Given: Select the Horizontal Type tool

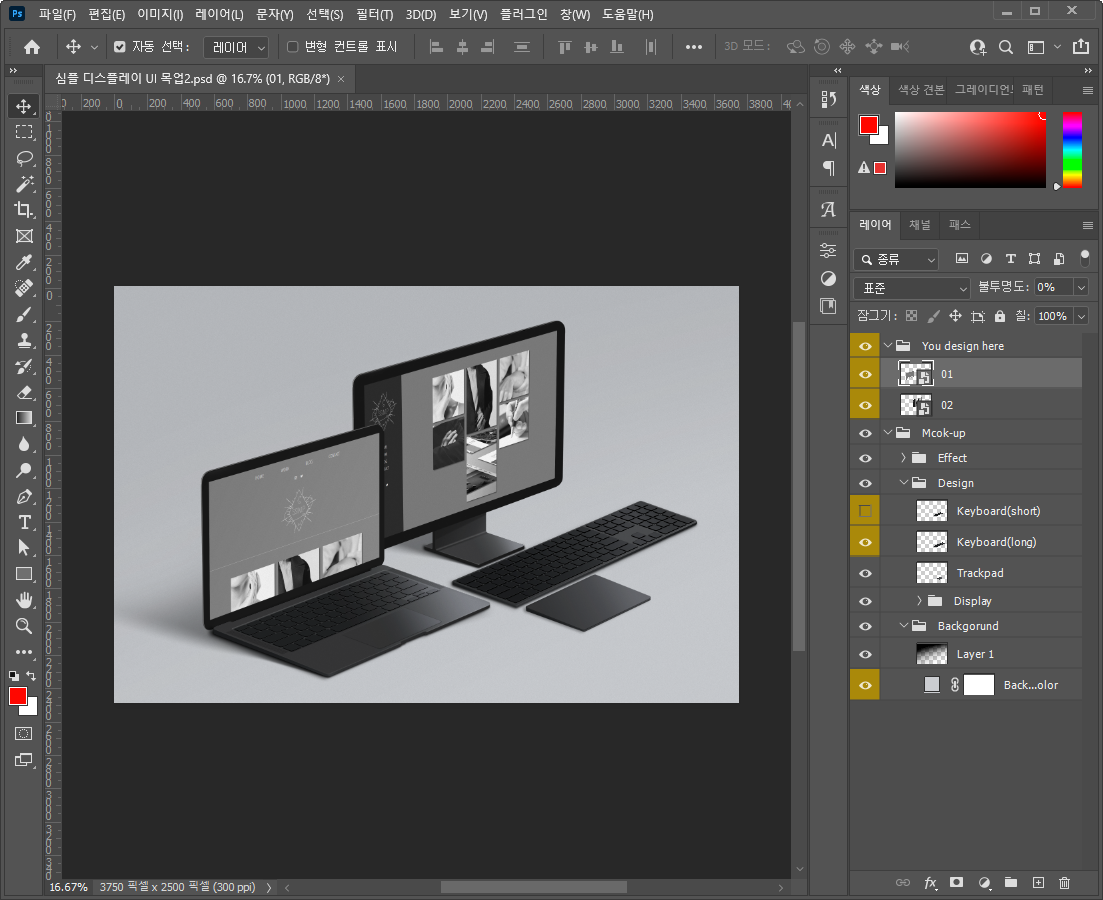Looking at the screenshot, I should [x=24, y=522].
